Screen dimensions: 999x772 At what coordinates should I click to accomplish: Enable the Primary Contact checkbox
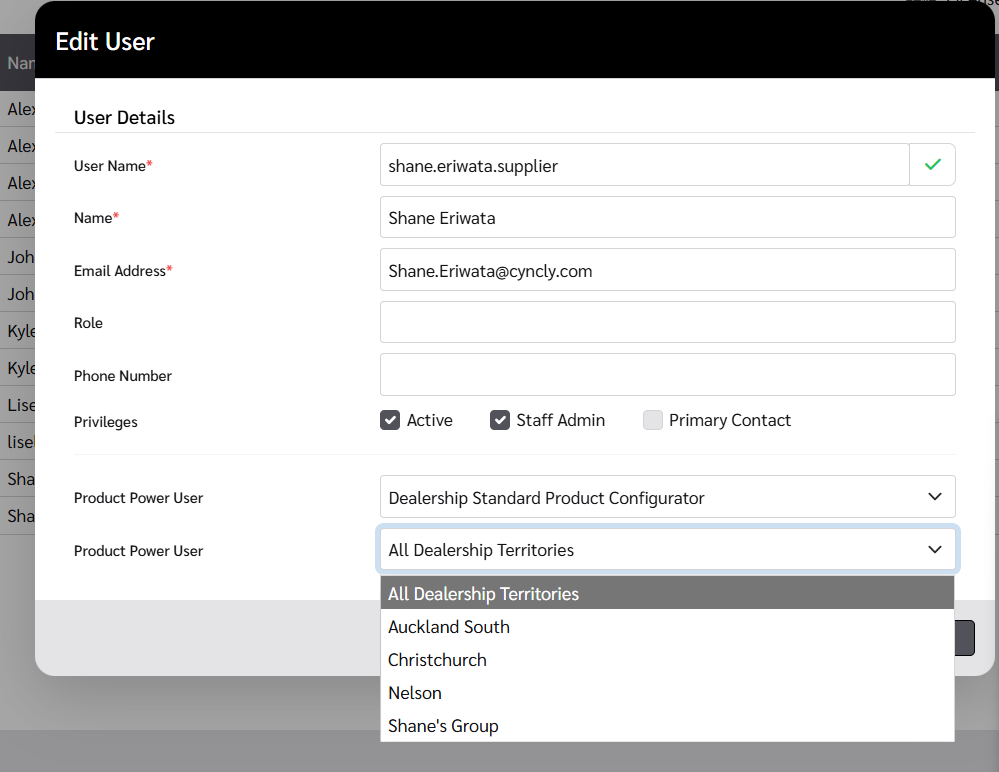tap(653, 420)
